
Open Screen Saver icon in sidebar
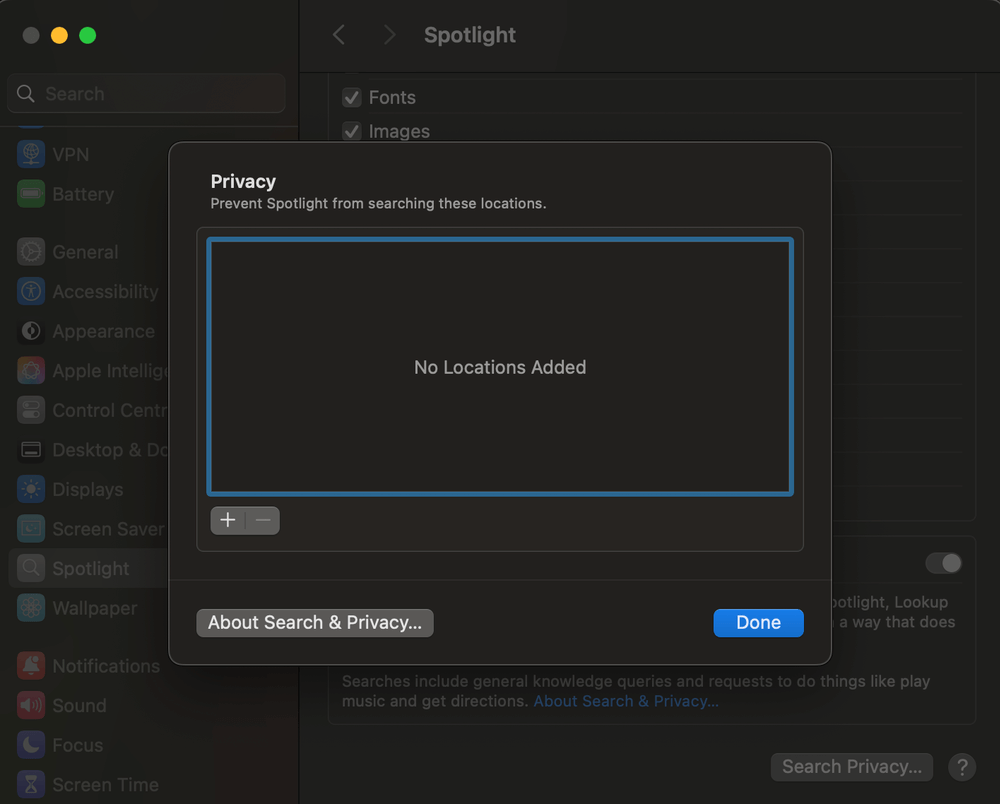click(31, 529)
